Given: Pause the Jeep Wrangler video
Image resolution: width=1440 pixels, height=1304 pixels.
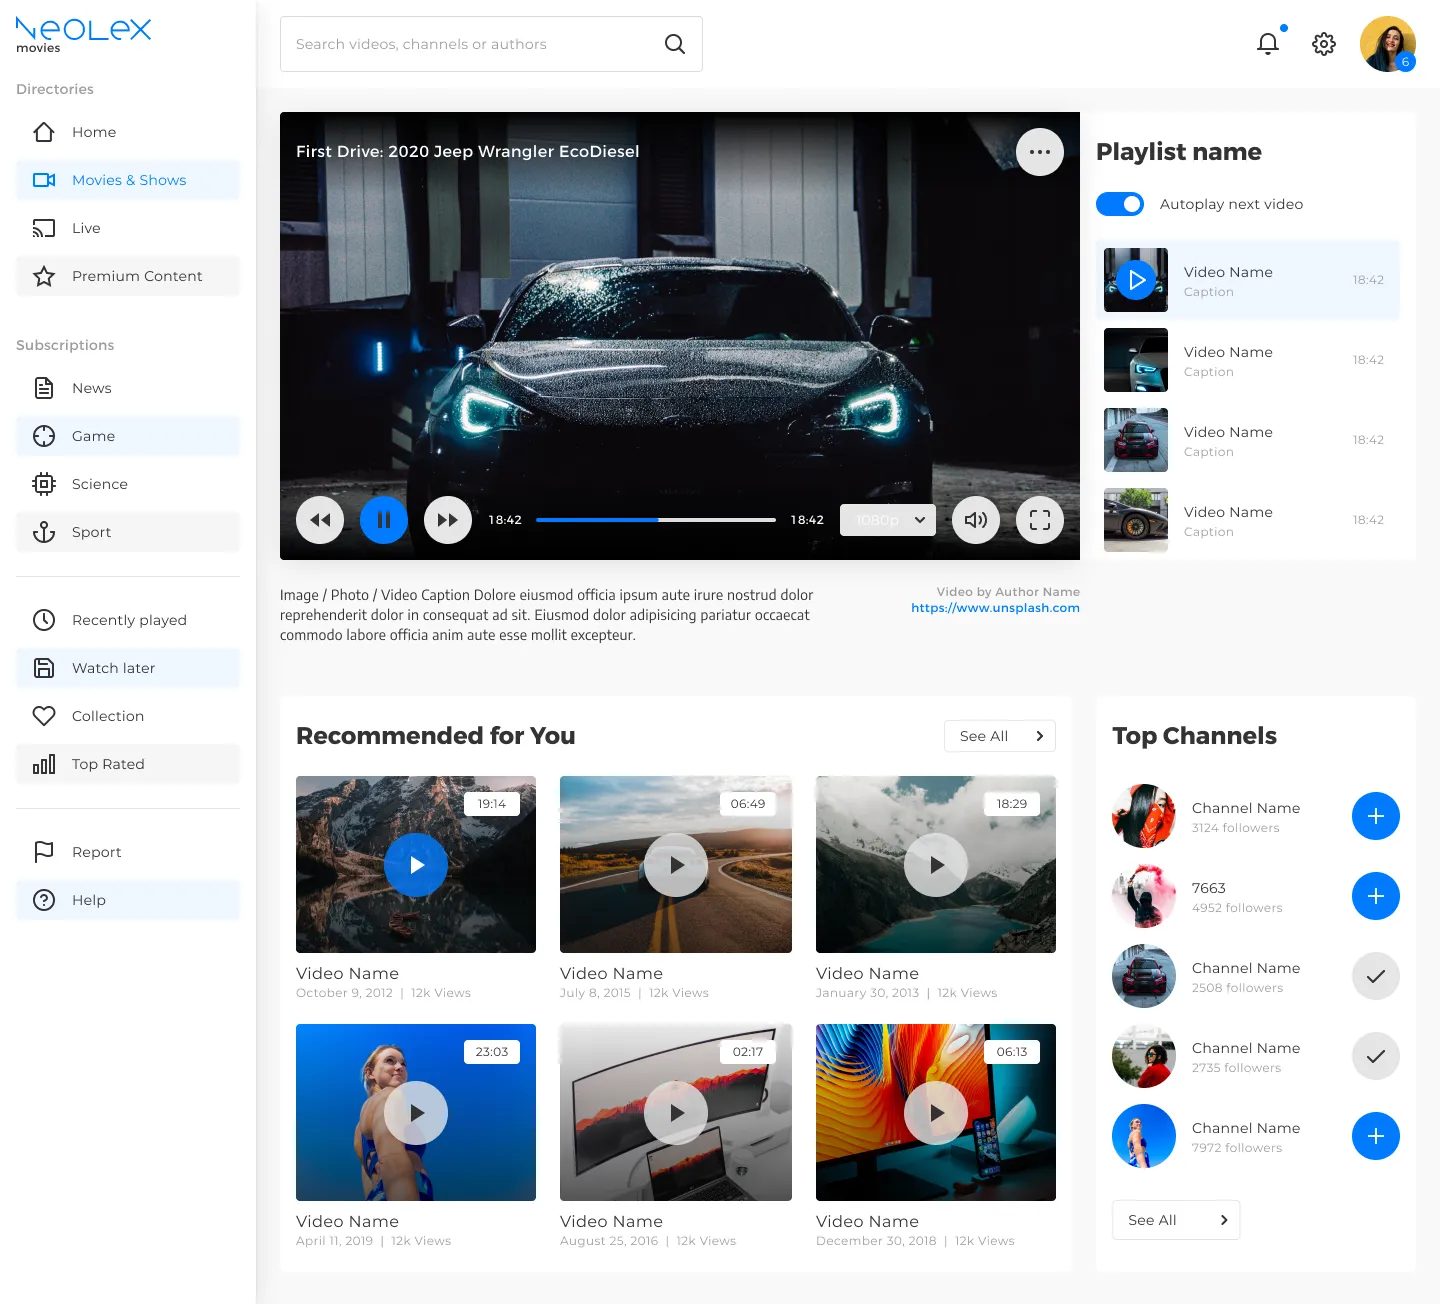Looking at the screenshot, I should [x=384, y=520].
